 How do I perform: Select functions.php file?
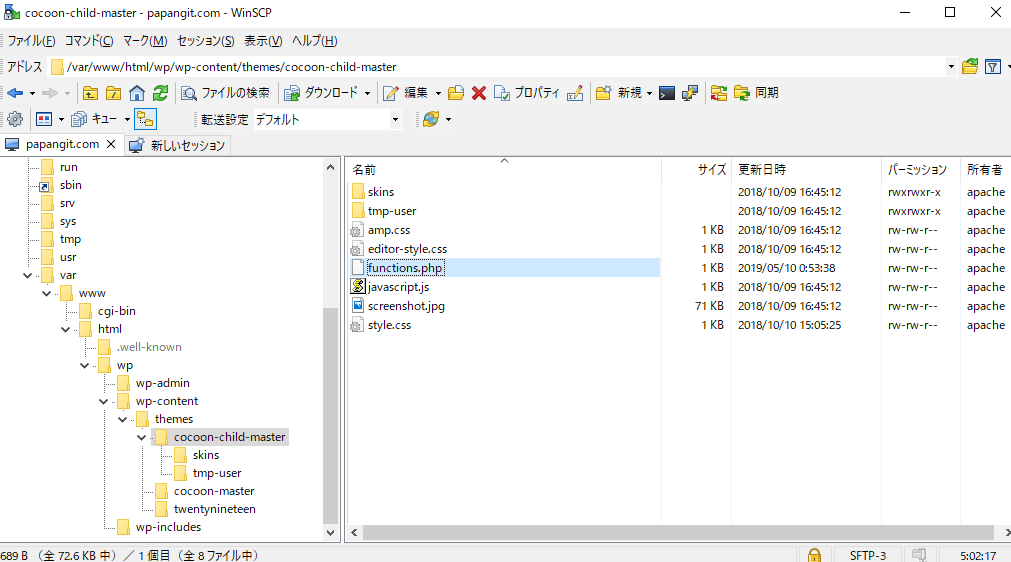coord(405,268)
